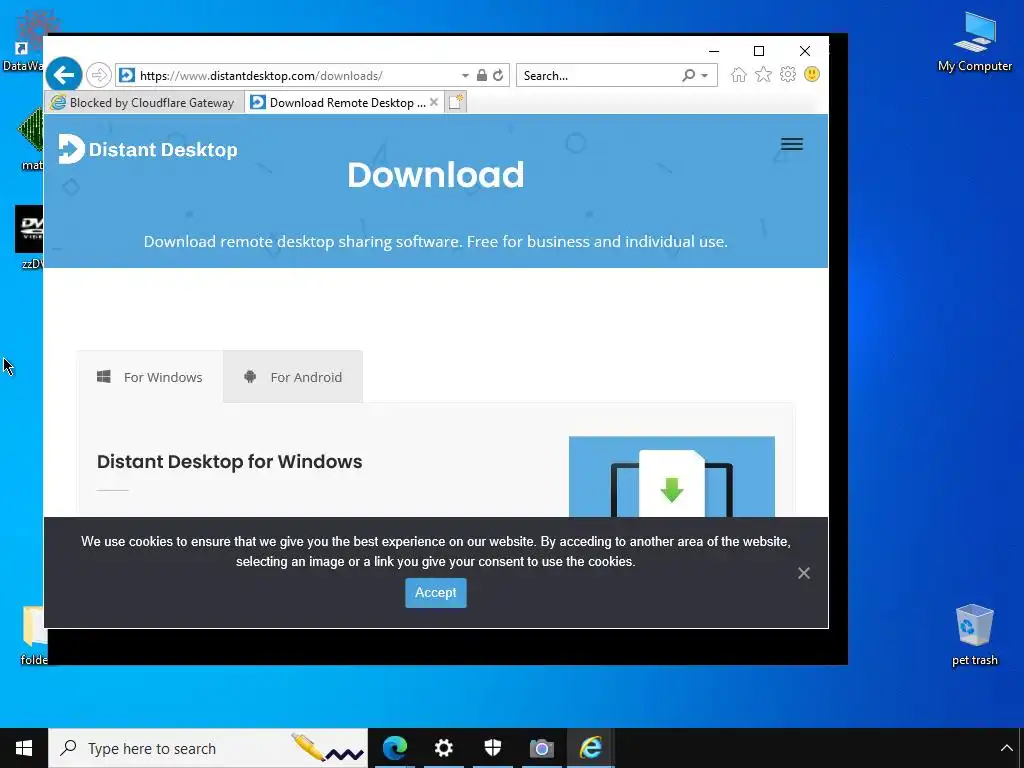Click the Internet Explorer taskbar icon
Viewport: 1024px width, 768px height.
click(x=590, y=748)
